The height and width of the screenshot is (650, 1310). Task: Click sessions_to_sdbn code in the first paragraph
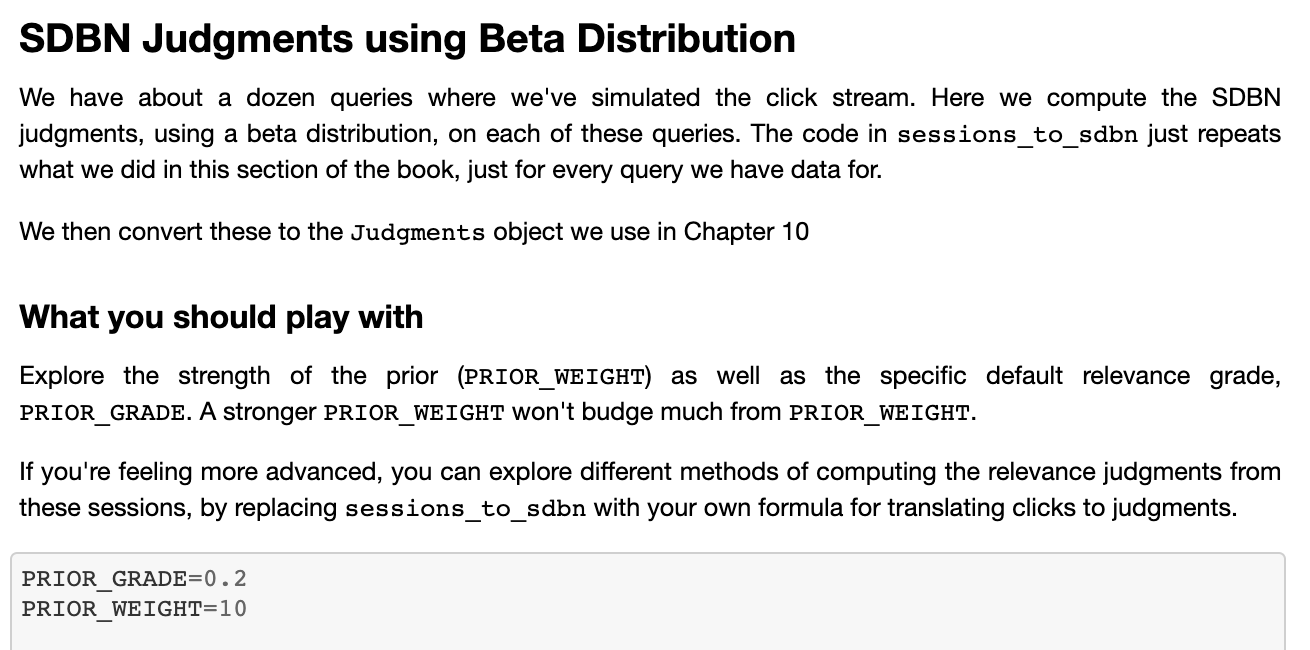[1017, 135]
